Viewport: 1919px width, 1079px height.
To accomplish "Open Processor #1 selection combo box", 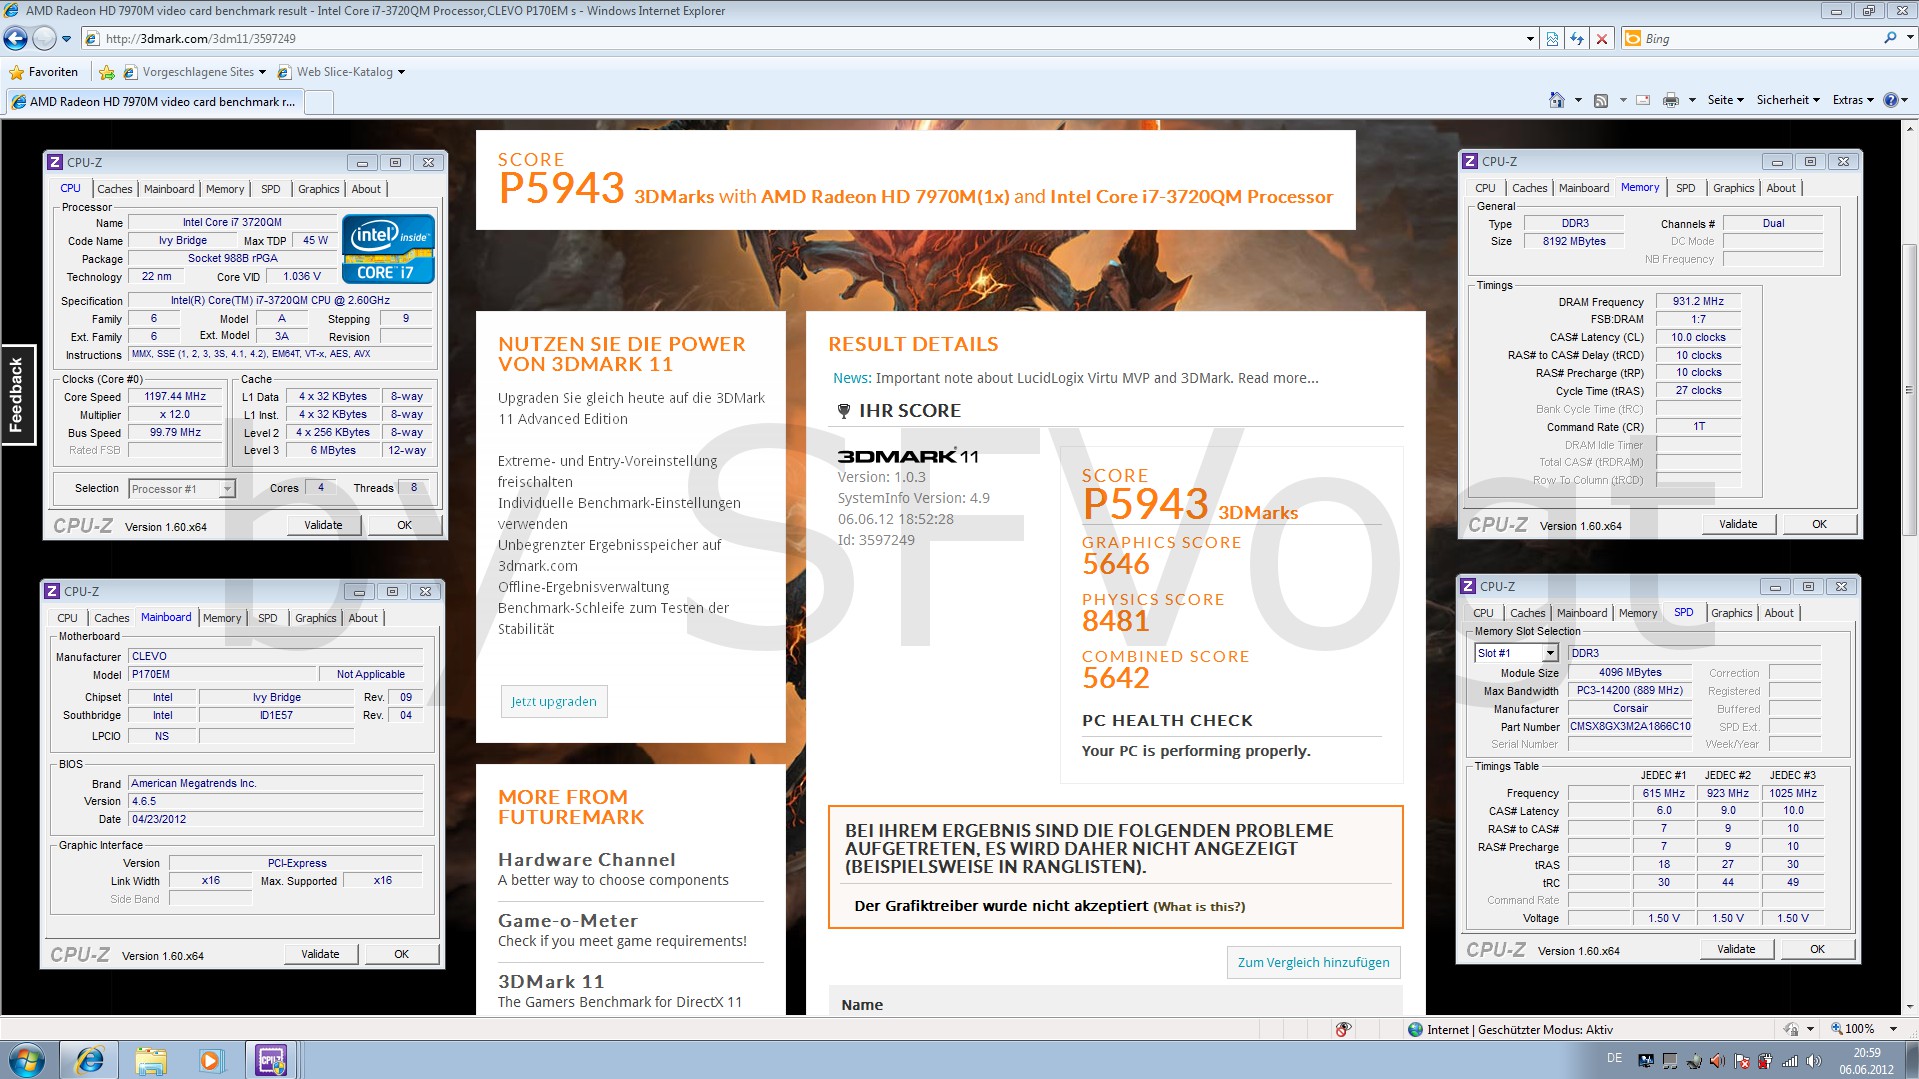I will coord(181,489).
